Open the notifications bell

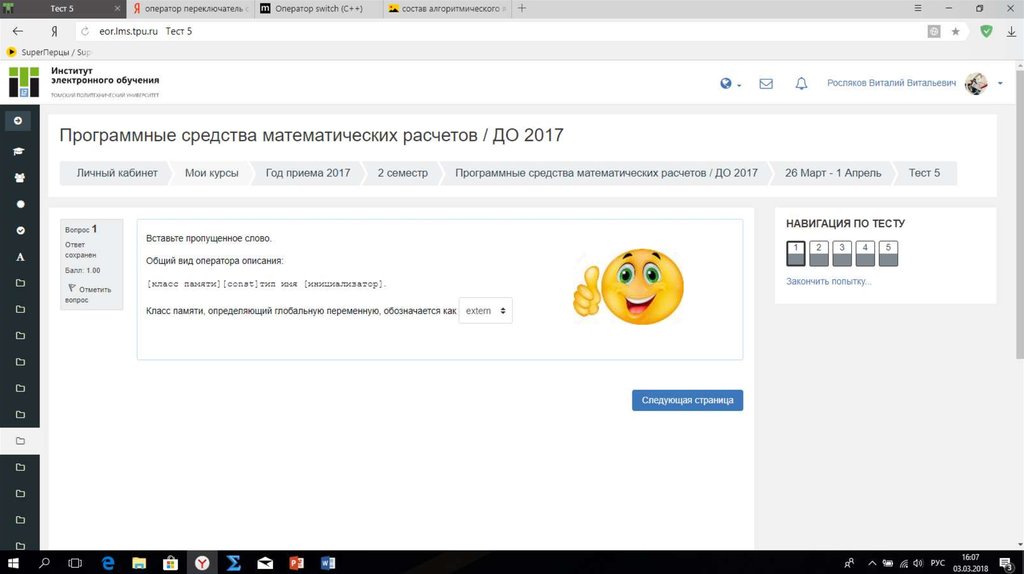tap(801, 84)
